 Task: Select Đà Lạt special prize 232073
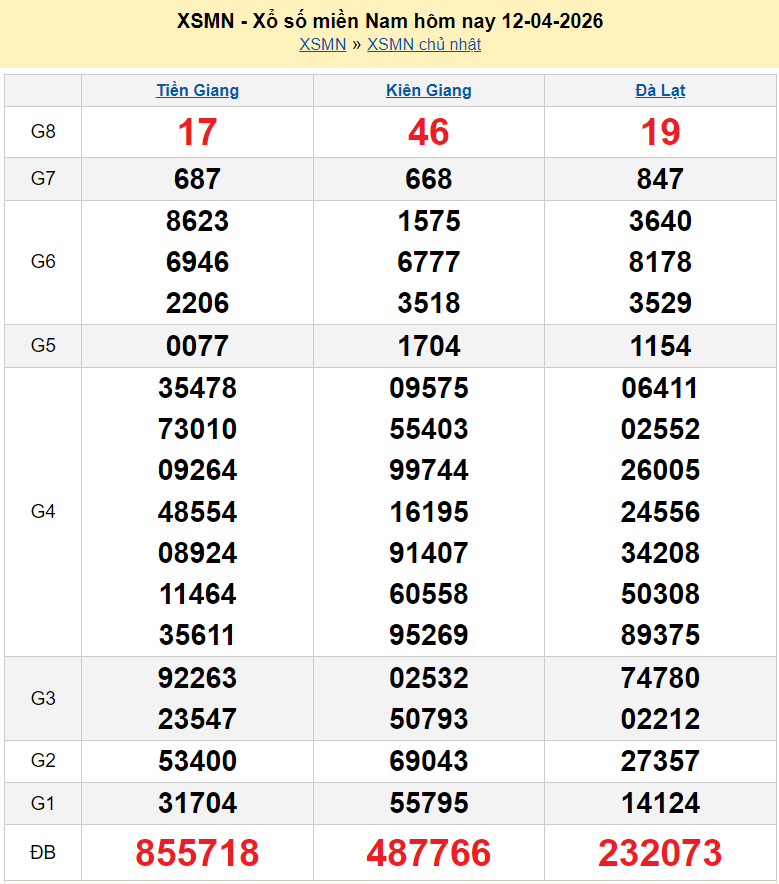point(660,853)
